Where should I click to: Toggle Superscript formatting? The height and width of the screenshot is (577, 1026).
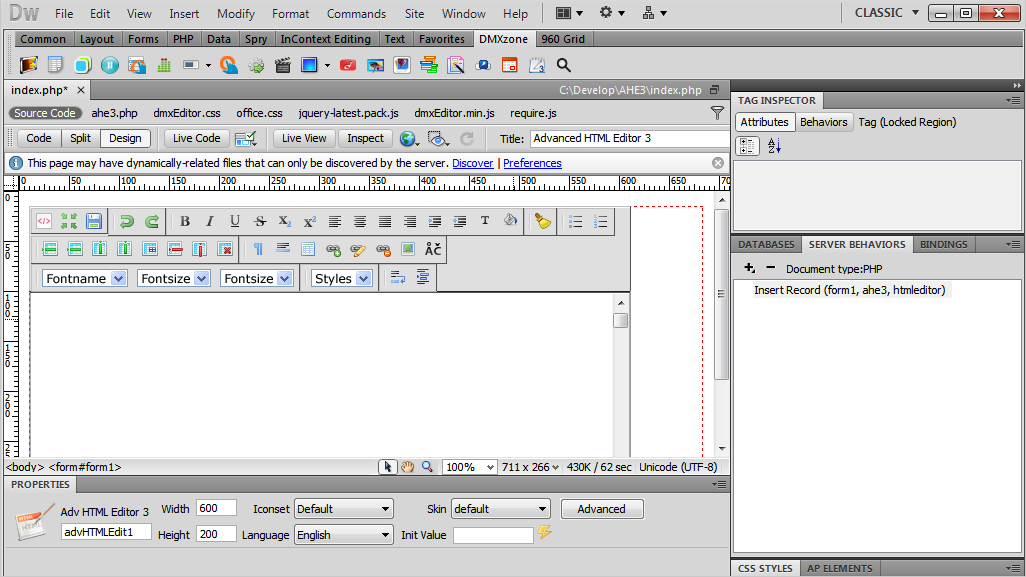pyautogui.click(x=310, y=222)
